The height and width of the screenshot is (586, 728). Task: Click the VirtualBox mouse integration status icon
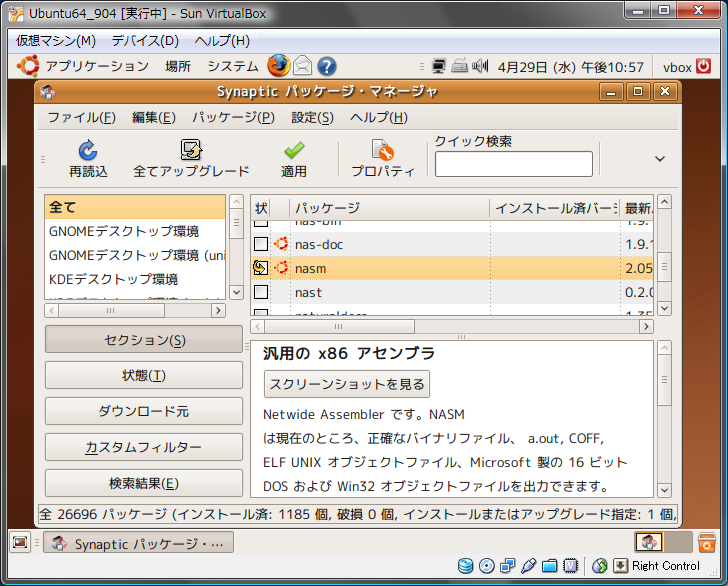coord(599,566)
